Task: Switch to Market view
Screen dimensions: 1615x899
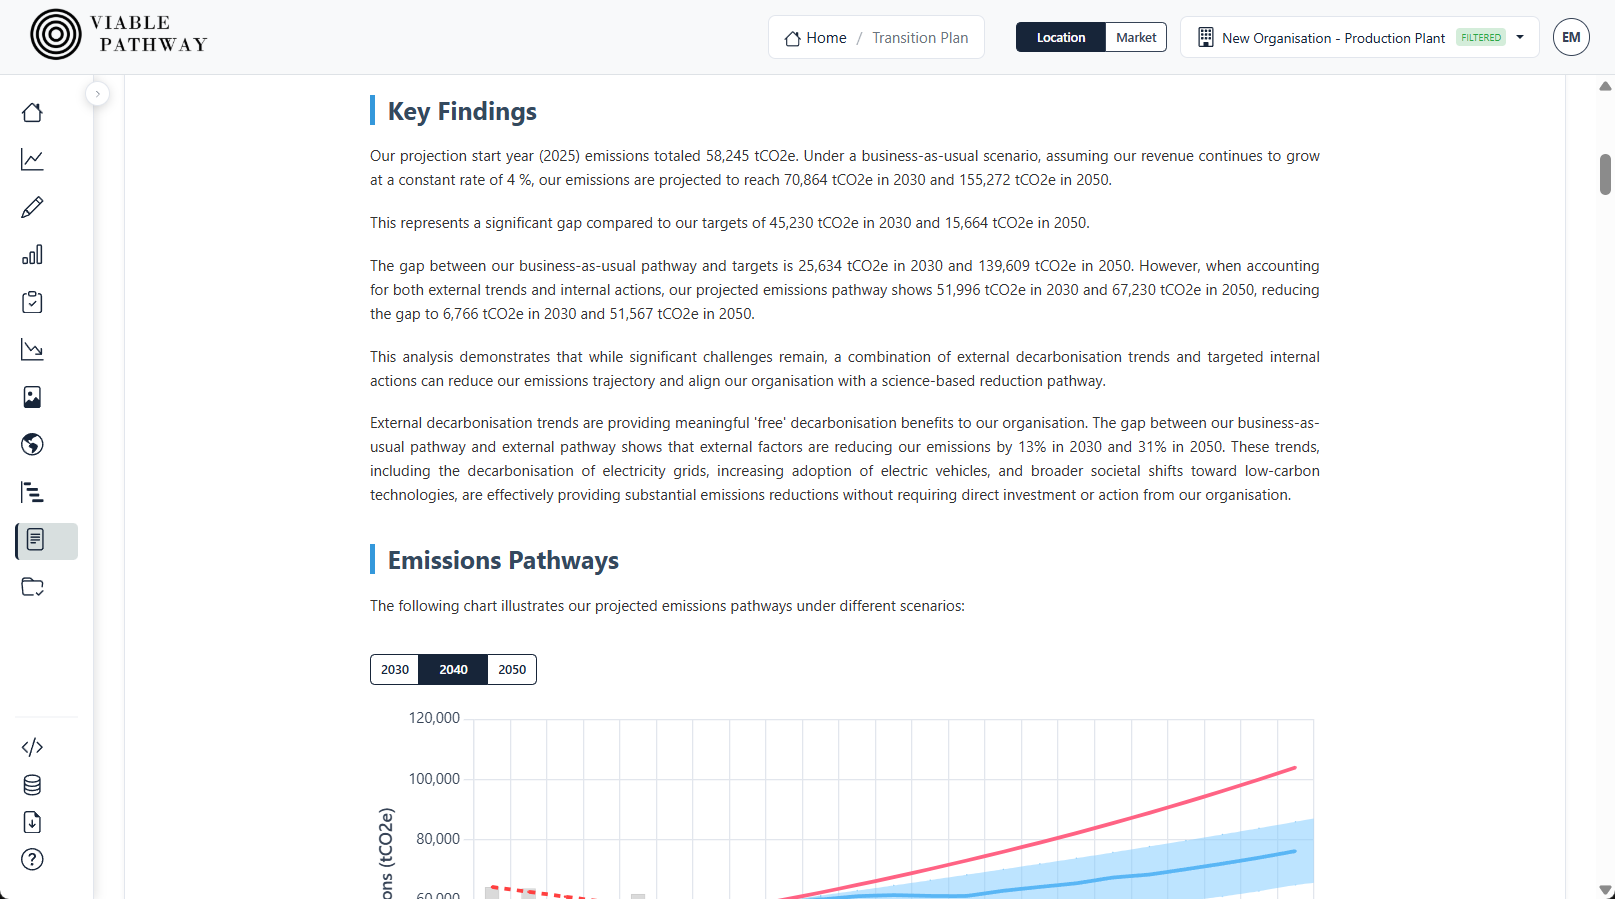Action: click(1136, 37)
